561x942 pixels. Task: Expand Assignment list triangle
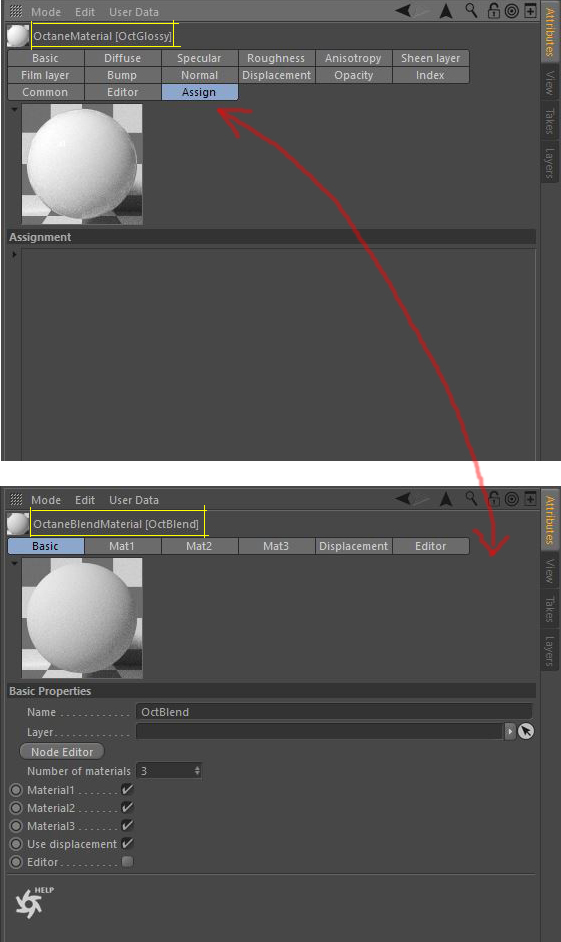14,254
